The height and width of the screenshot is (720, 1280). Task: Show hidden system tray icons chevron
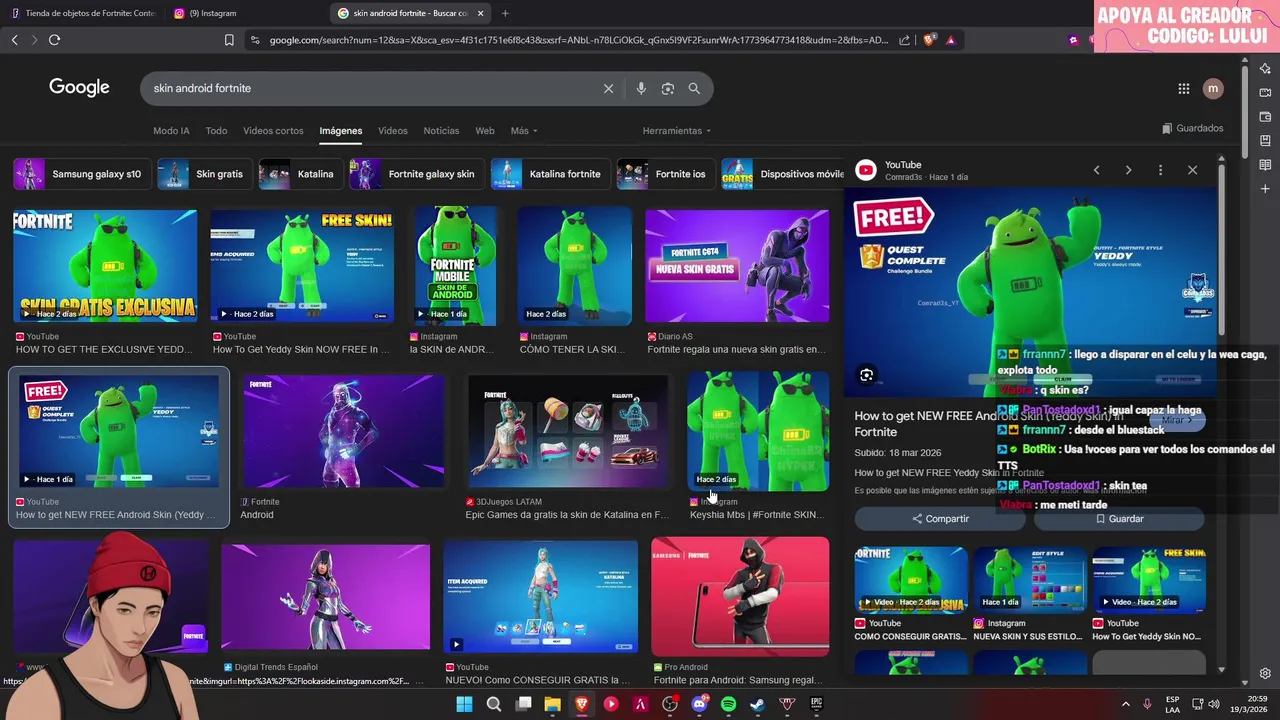(x=1125, y=704)
